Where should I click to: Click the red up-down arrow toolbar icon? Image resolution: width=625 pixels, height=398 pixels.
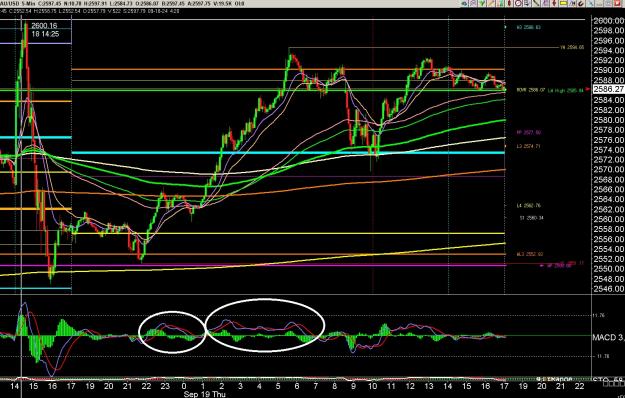(554, 3)
